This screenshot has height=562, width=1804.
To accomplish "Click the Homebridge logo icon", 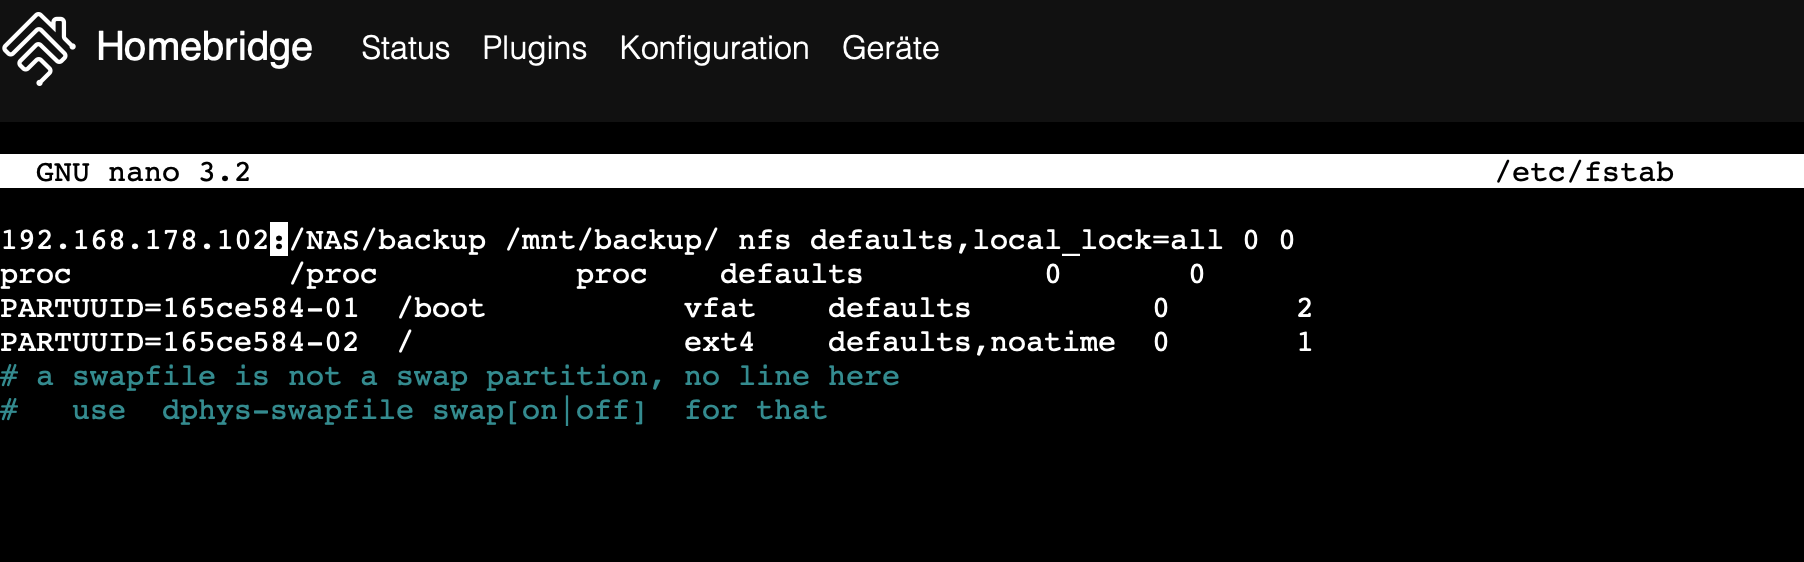I will tap(38, 48).
